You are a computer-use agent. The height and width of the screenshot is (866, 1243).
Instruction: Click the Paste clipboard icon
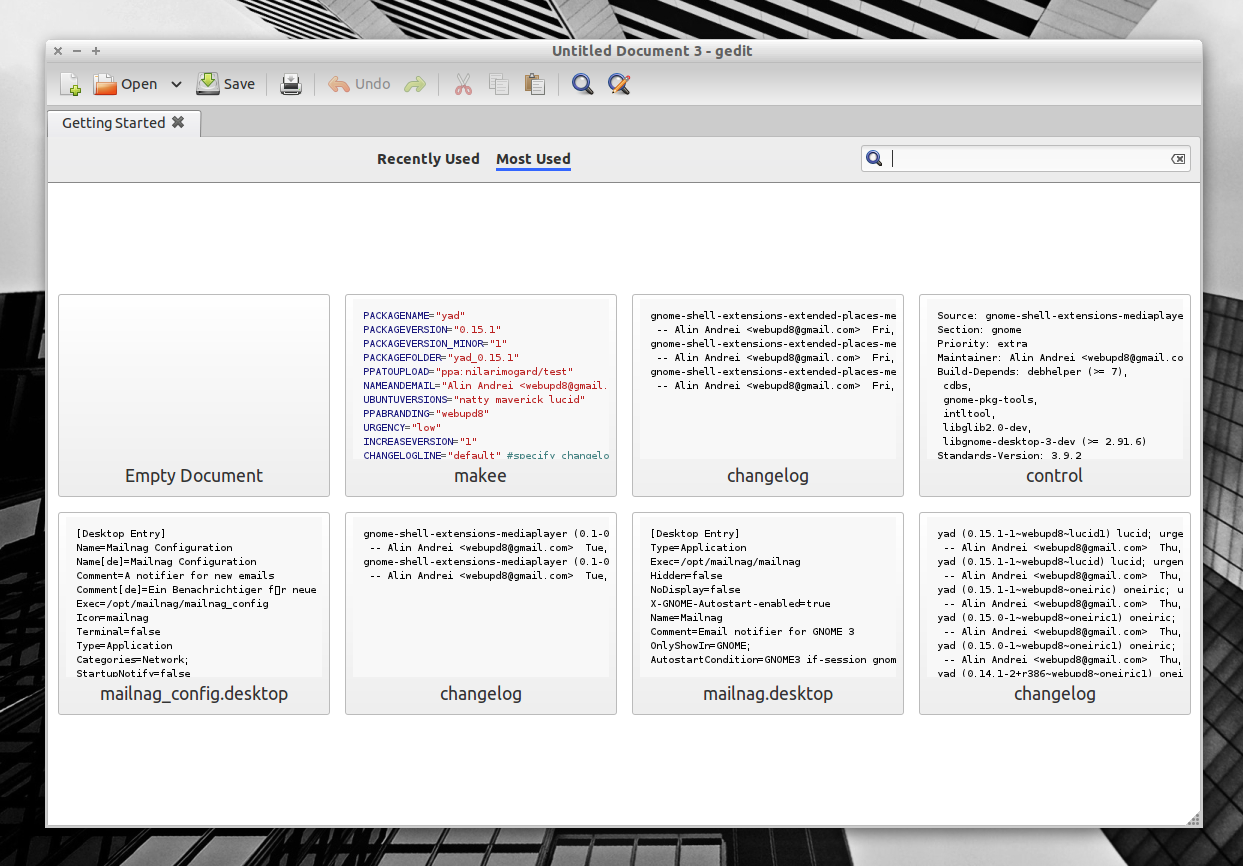point(535,84)
